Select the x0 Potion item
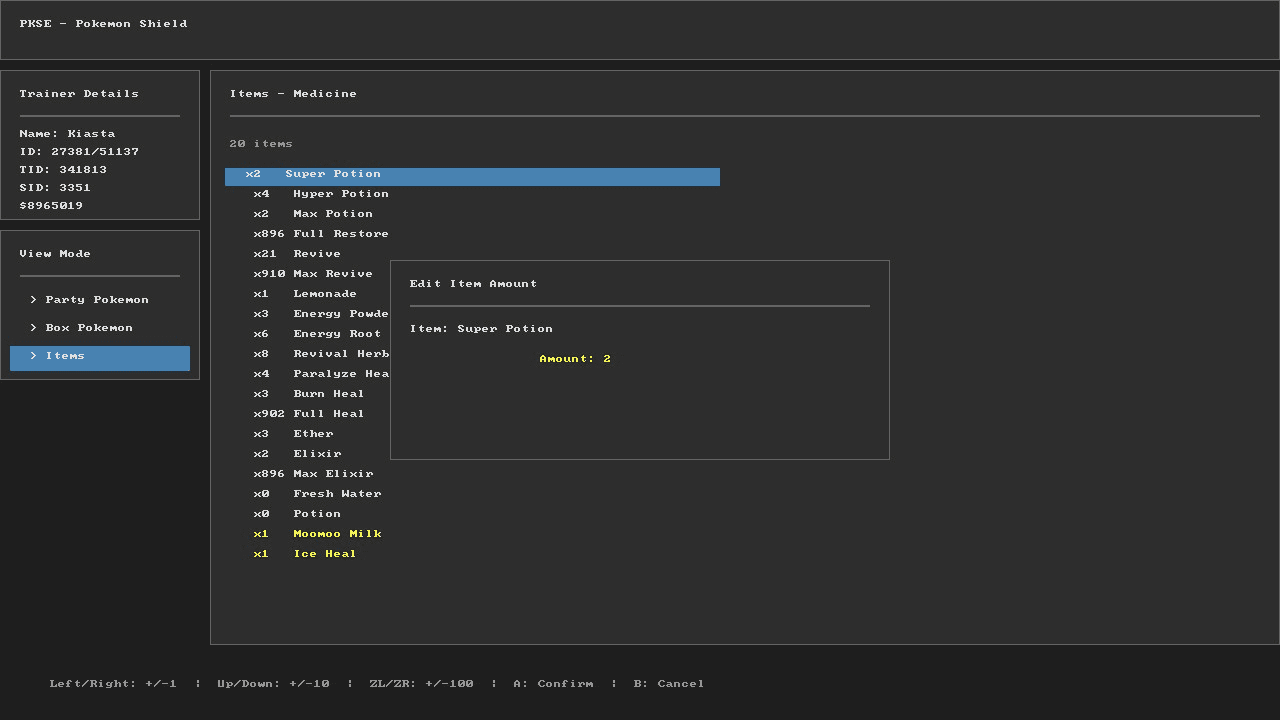 (x=297, y=514)
